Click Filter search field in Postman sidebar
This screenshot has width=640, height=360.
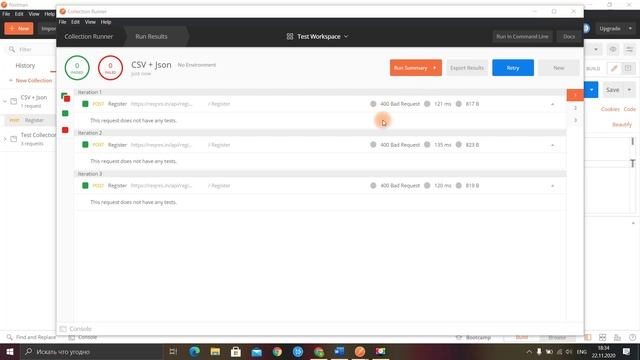click(x=31, y=49)
